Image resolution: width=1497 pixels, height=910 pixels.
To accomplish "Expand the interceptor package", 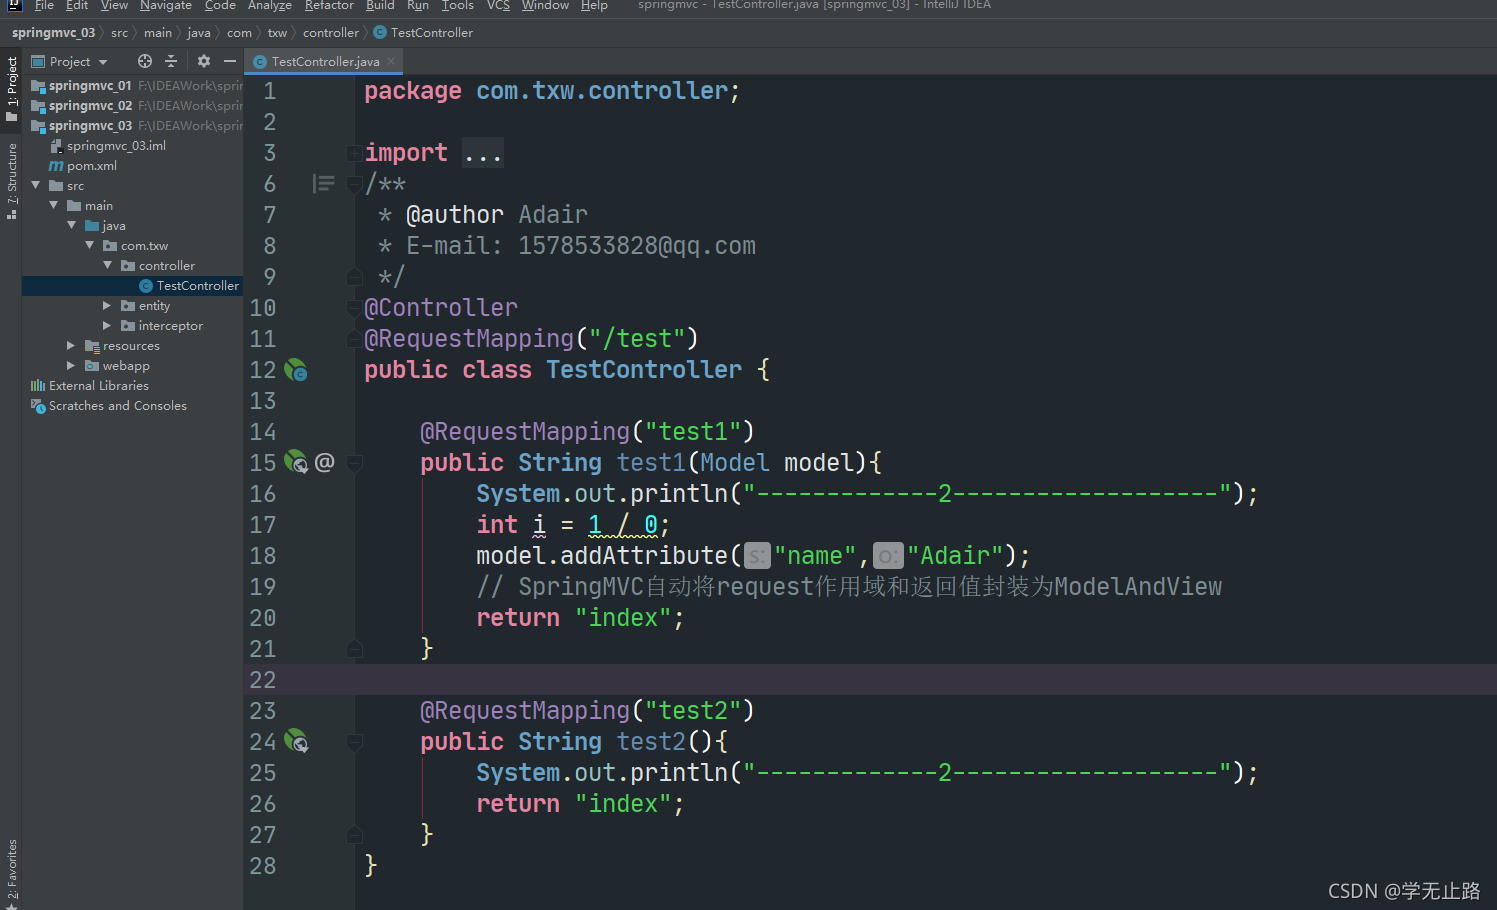I will pyautogui.click(x=107, y=326).
